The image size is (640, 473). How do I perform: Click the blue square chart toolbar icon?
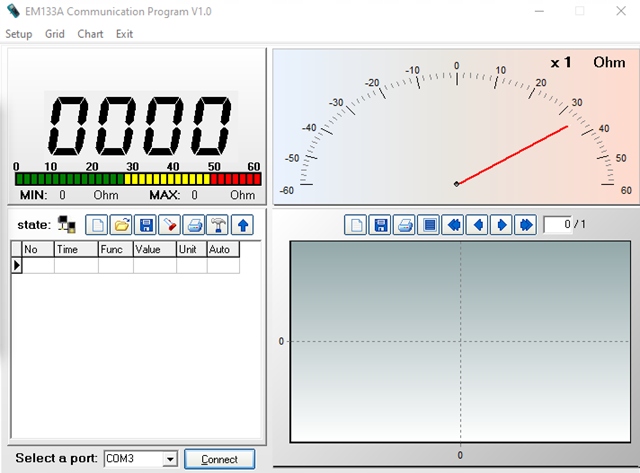coord(429,225)
